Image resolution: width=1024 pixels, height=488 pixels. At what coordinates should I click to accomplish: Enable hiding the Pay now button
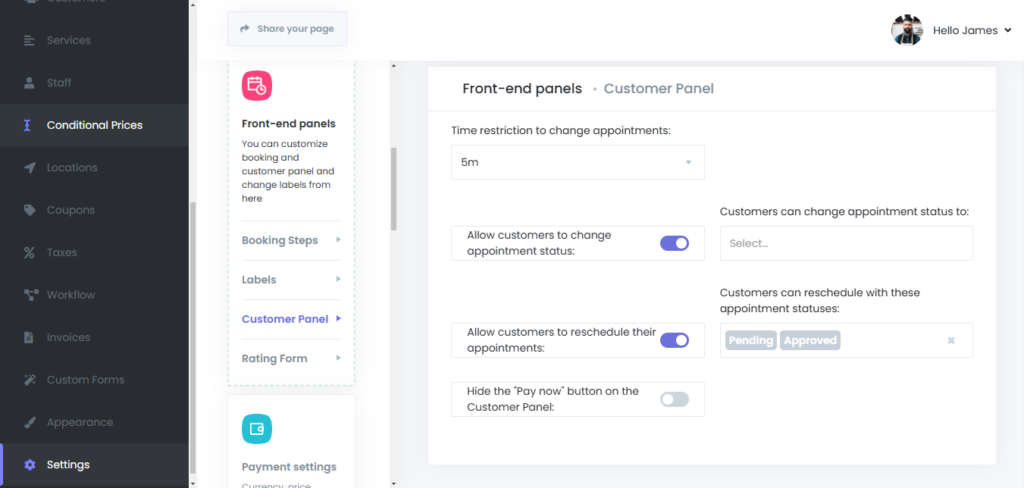pos(674,399)
